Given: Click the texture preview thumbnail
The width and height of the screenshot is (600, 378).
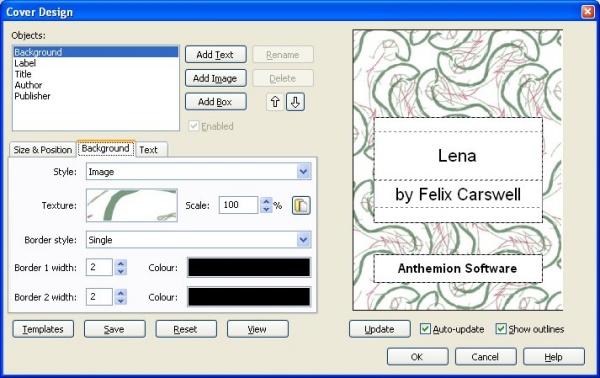Looking at the screenshot, I should 132,205.
